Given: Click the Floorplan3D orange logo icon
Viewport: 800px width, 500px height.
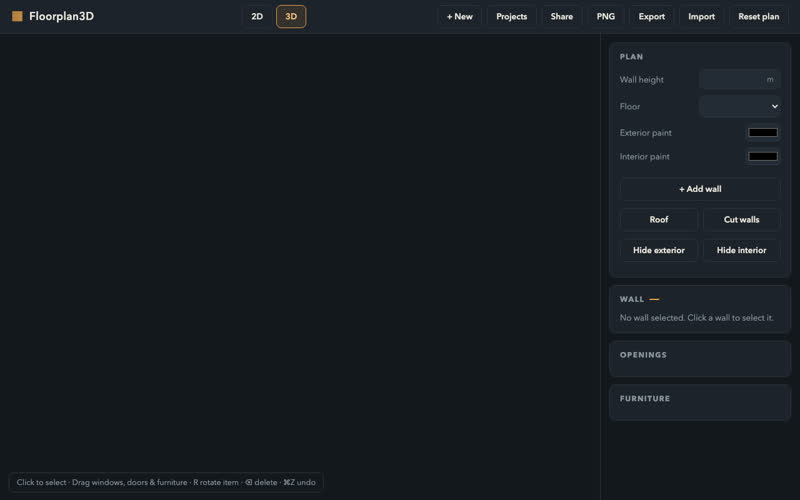Looking at the screenshot, I should pyautogui.click(x=17, y=16).
